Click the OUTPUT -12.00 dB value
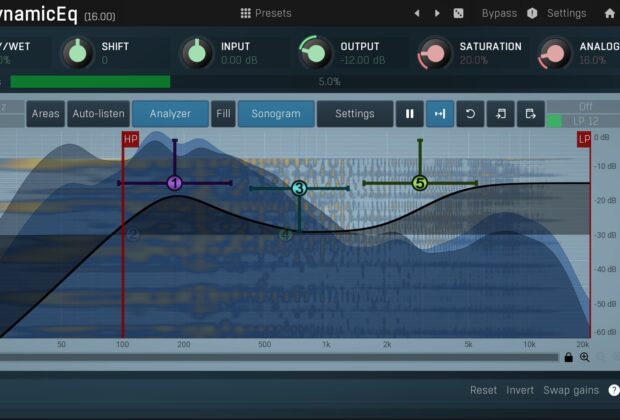The width and height of the screenshot is (620, 420). coord(363,60)
